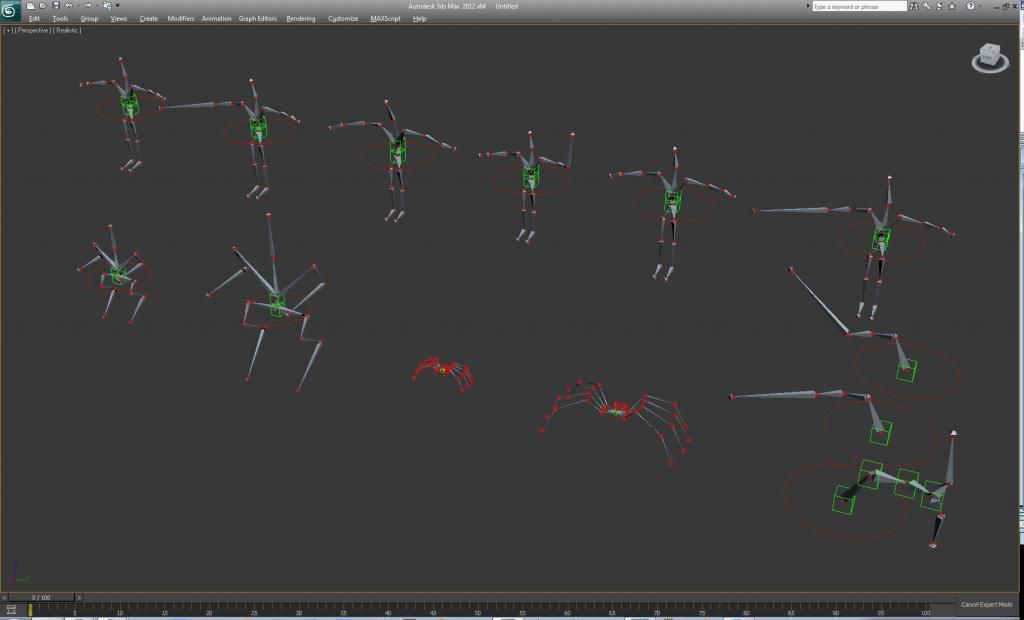Screen dimensions: 1024x620
Task: Open the MAXScript menu
Action: click(385, 18)
